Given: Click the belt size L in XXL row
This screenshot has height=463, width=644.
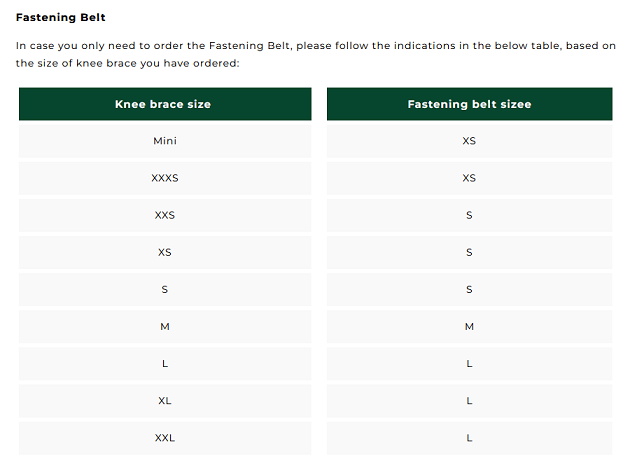Looking at the screenshot, I should coord(469,438).
